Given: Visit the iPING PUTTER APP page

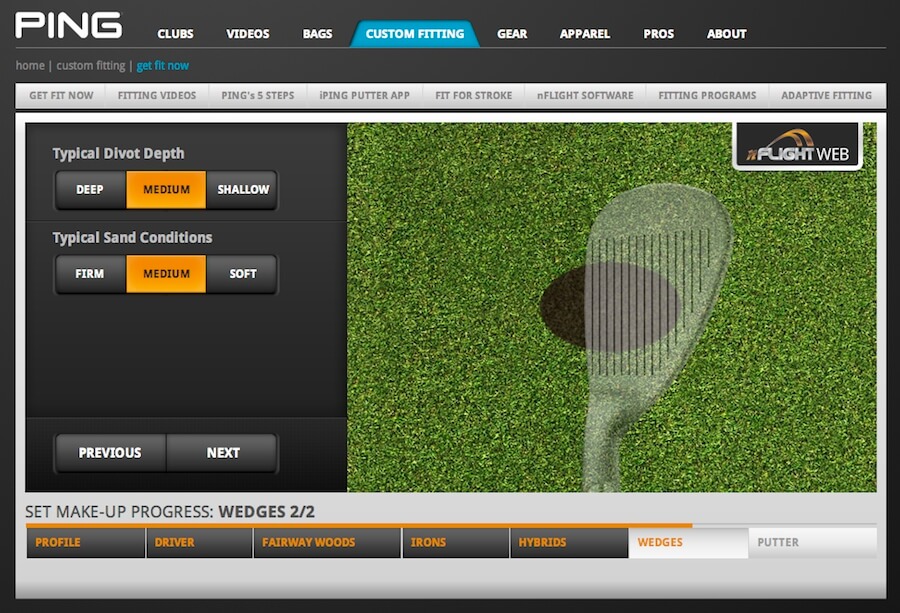Looking at the screenshot, I should tap(364, 95).
